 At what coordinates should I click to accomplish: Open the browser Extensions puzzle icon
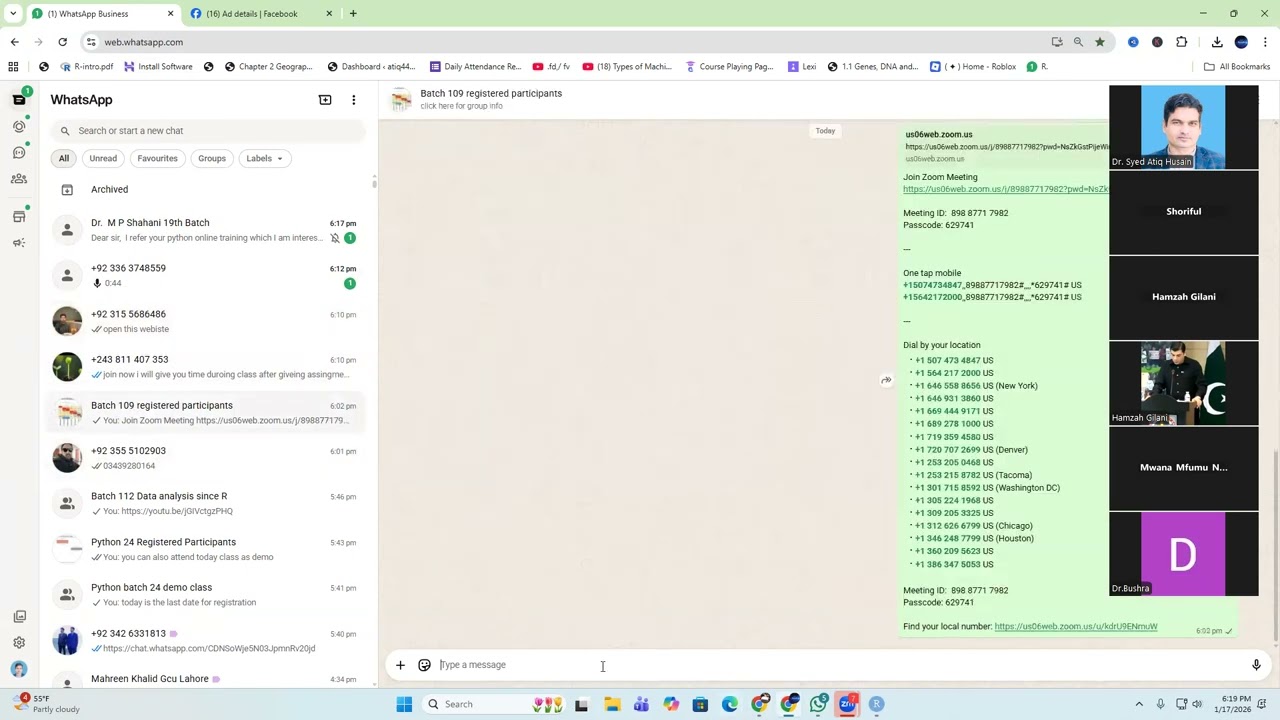click(1181, 42)
